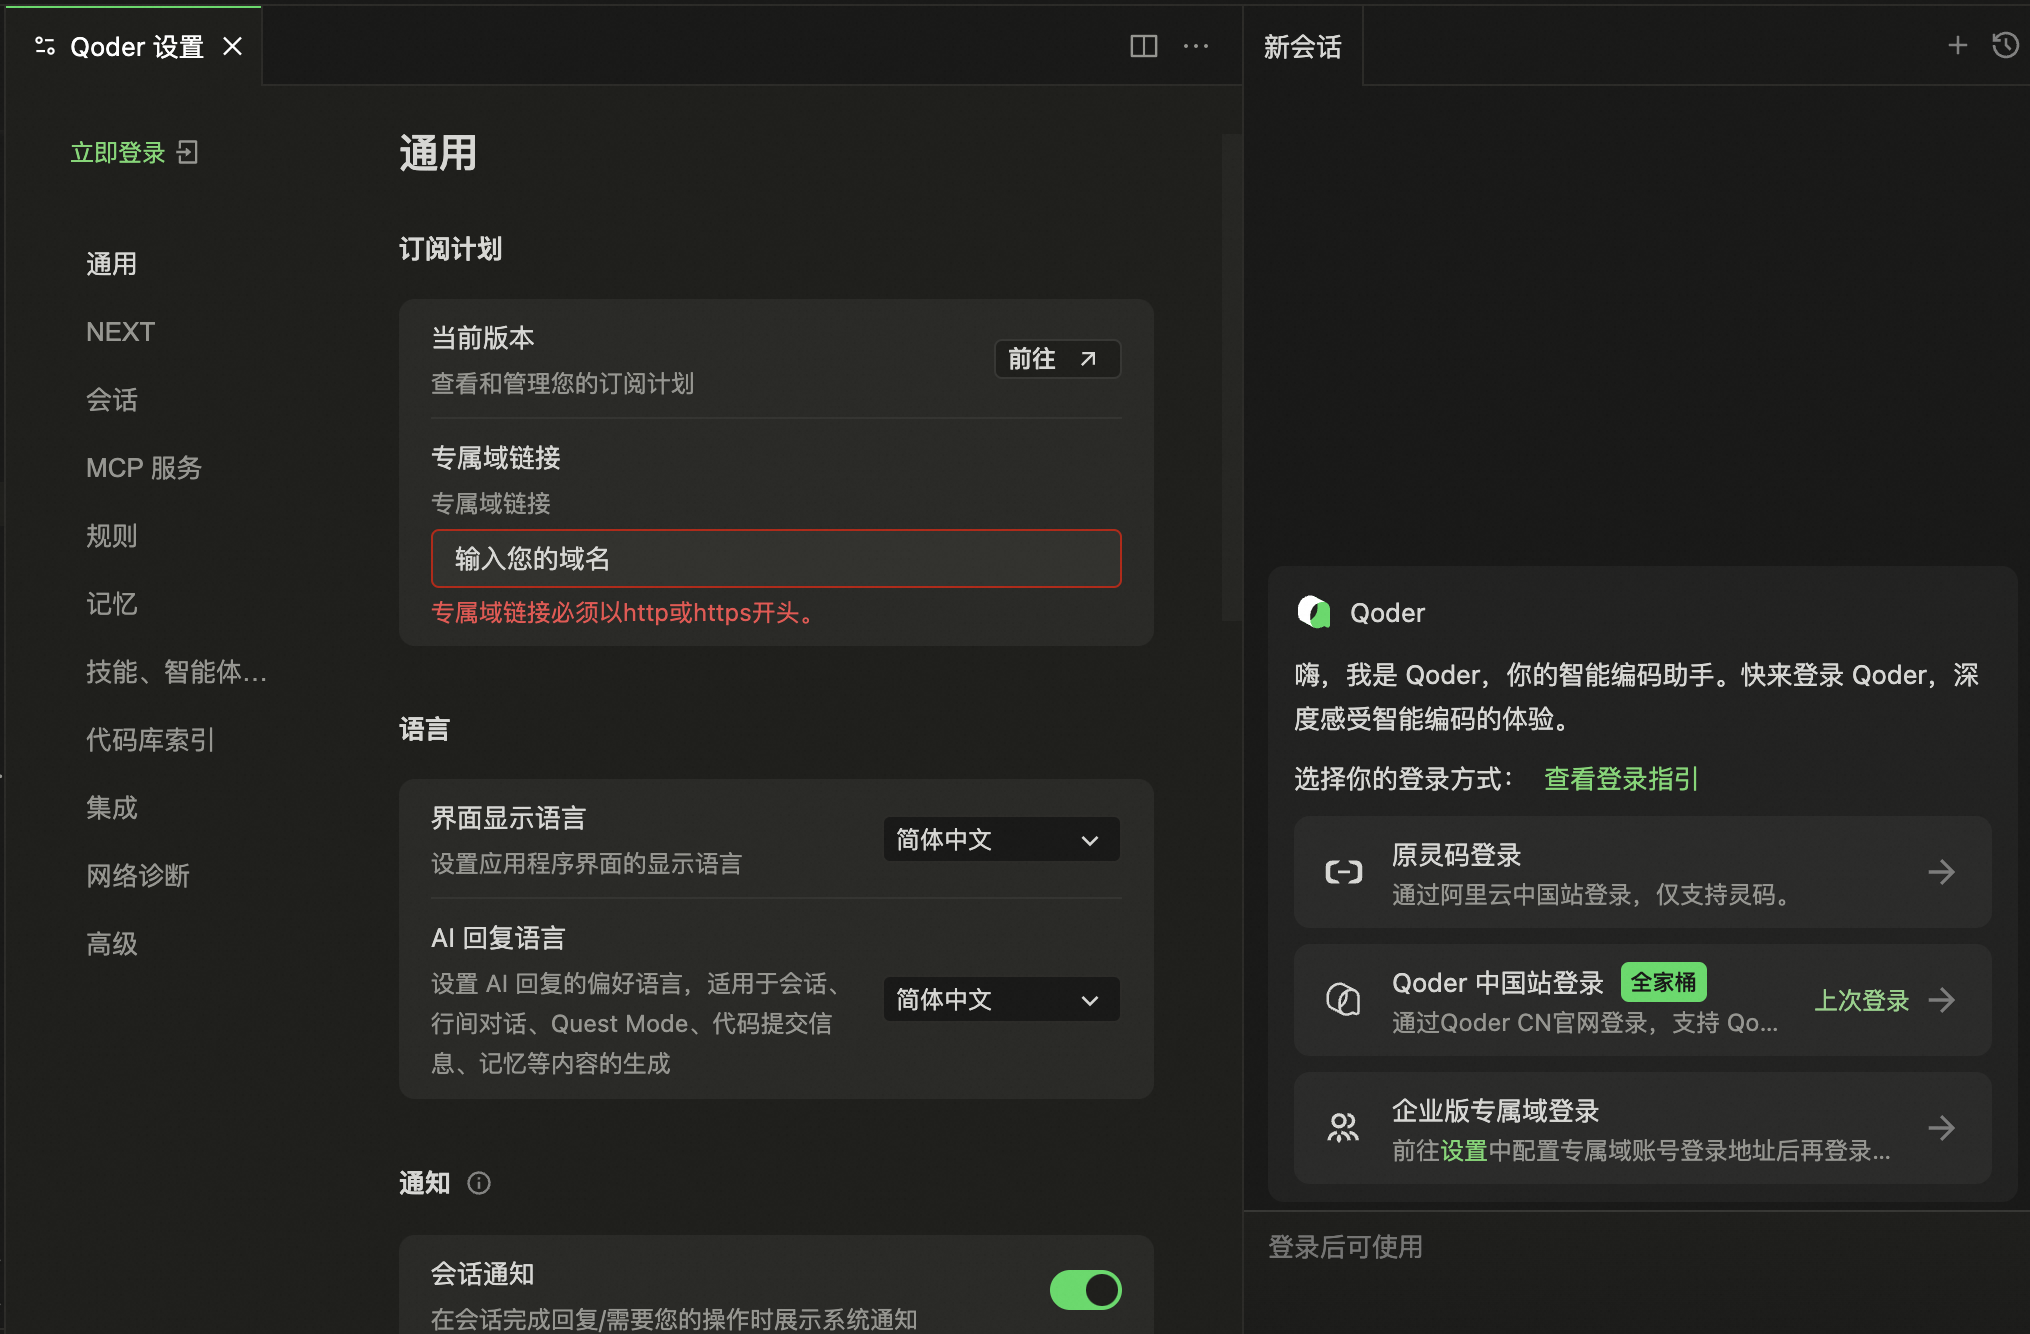Click the notification info circle icon
The height and width of the screenshot is (1334, 2030).
tap(479, 1183)
